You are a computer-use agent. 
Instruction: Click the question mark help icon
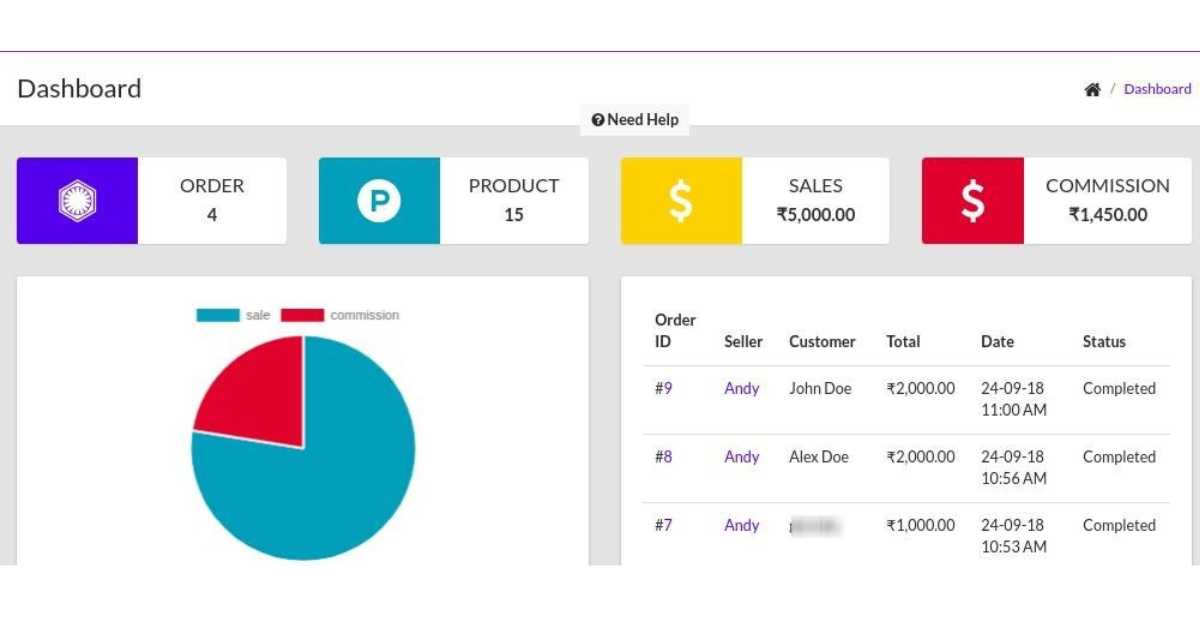[598, 120]
